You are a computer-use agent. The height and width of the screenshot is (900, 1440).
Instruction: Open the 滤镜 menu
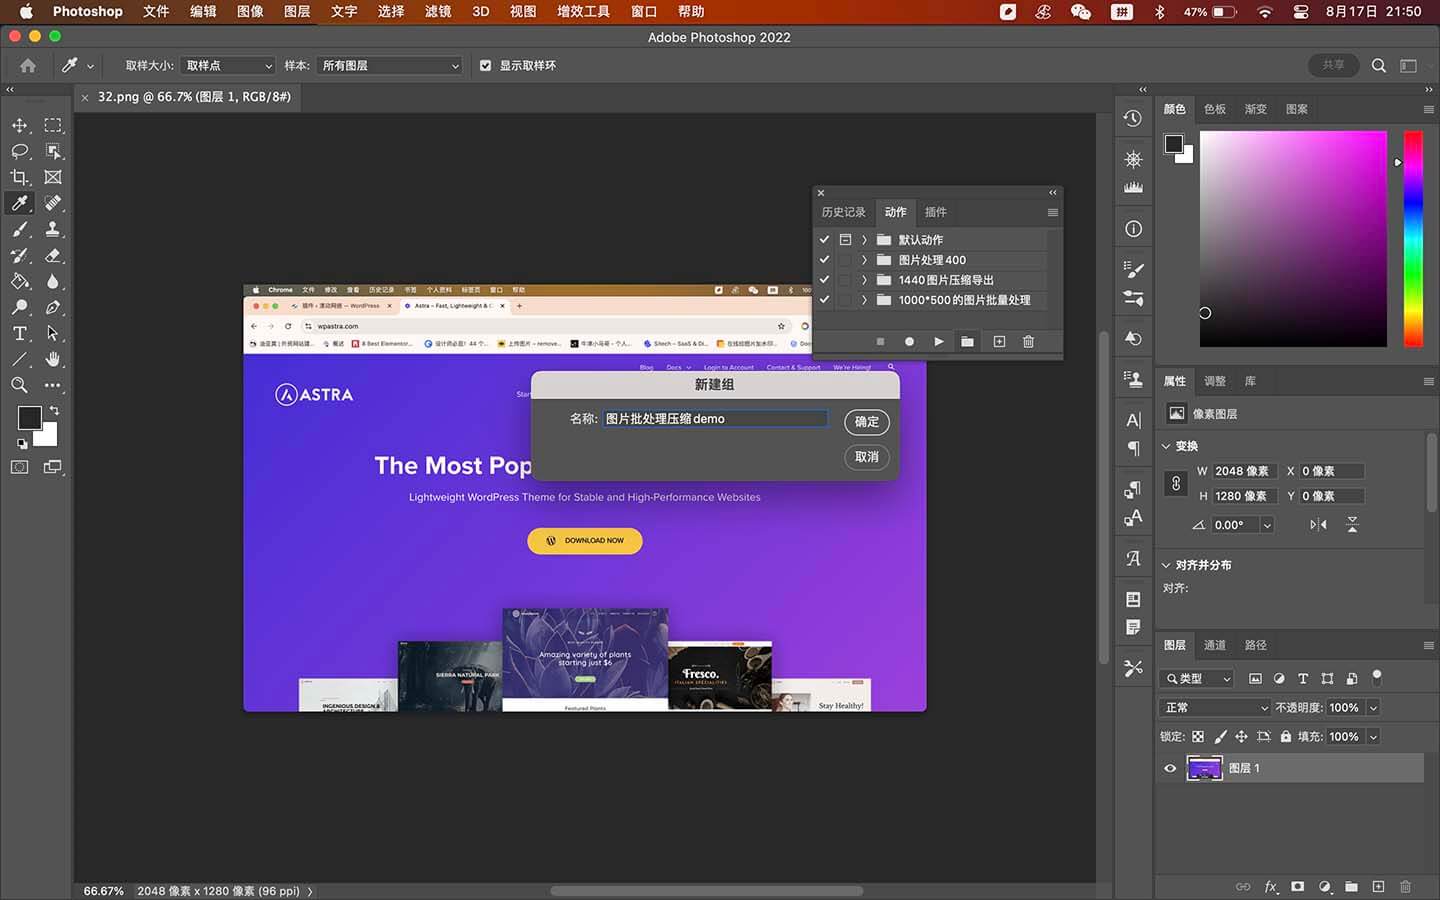[x=438, y=12]
